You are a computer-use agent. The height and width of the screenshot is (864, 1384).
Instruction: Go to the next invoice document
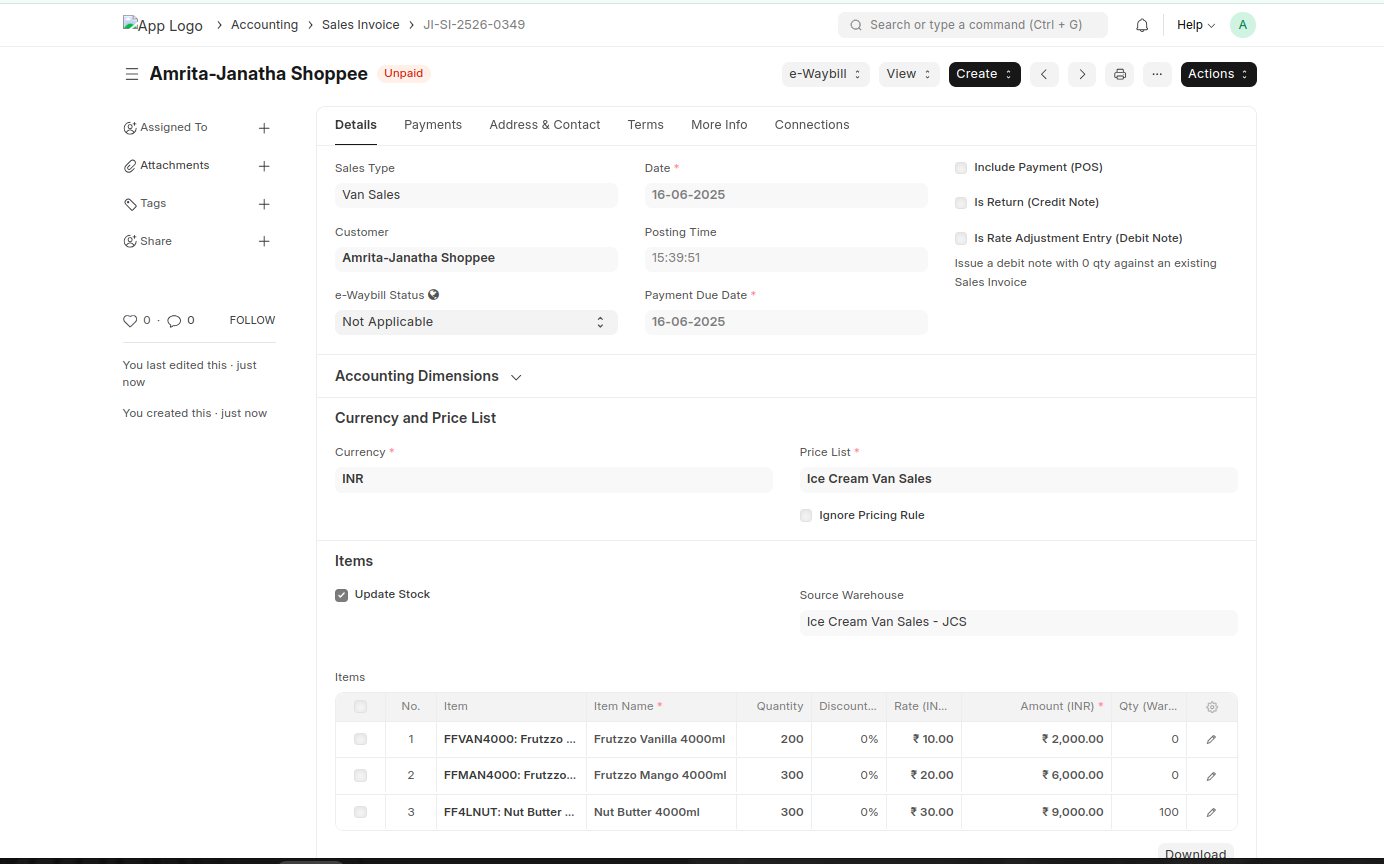1082,74
